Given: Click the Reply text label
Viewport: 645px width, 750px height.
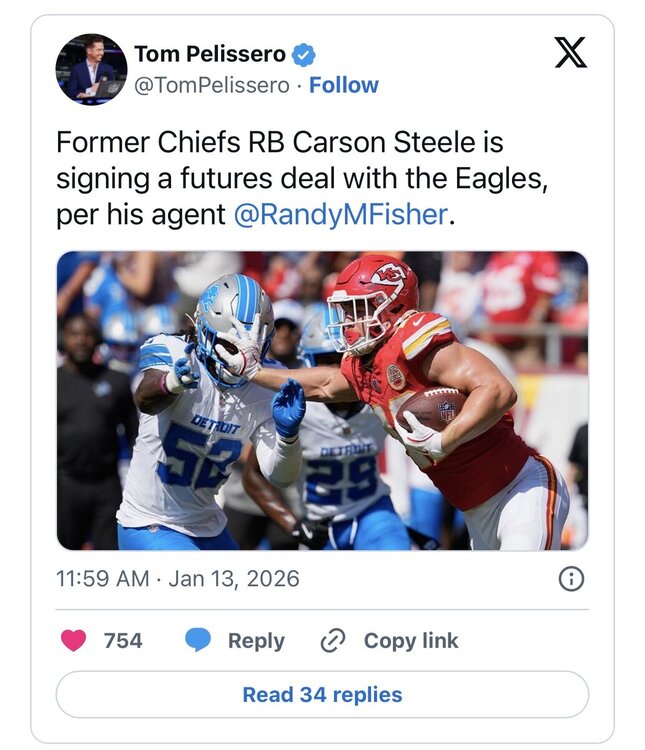Looking at the screenshot, I should click(256, 641).
